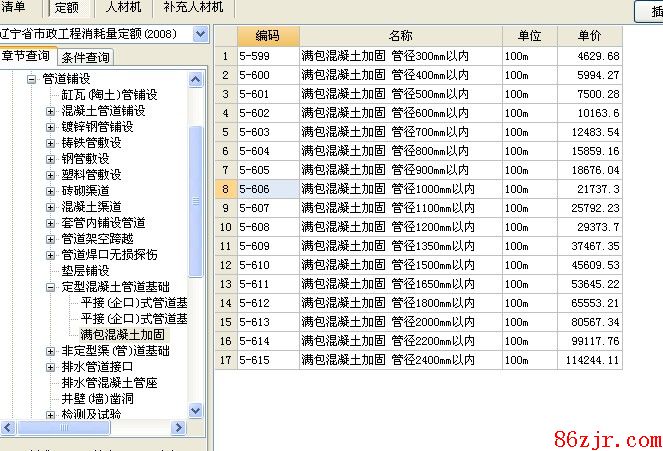The height and width of the screenshot is (451, 663).
Task: Click the 管径2400mm以内 name cell
Action: [386, 361]
